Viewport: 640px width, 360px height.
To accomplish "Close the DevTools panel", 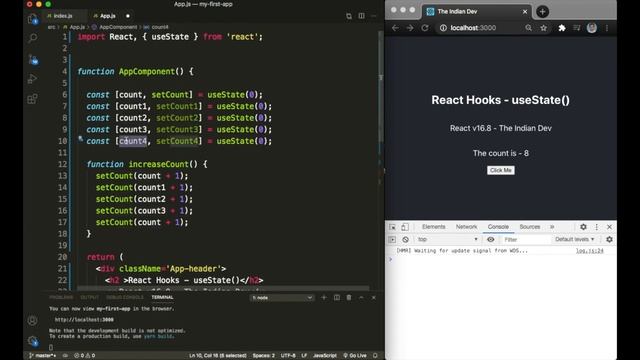I will (x=609, y=227).
